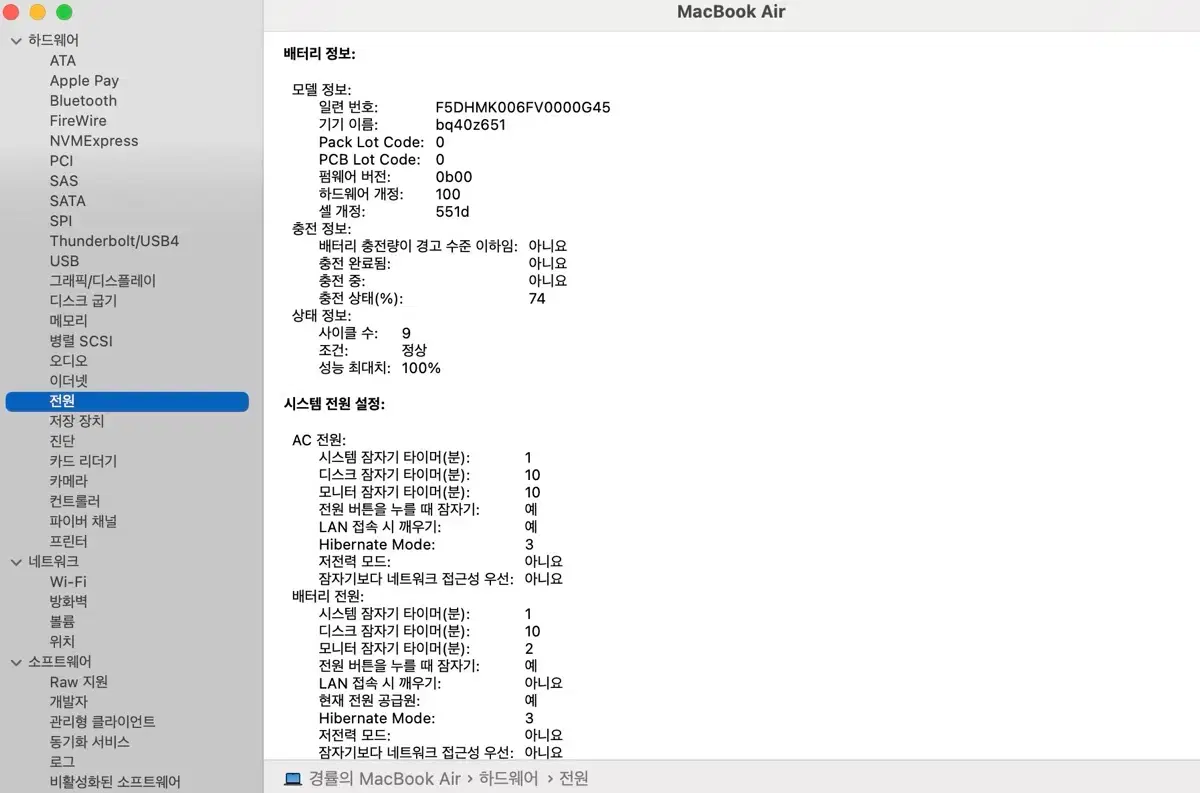
Task: Select 메모리 in the sidebar
Action: tap(69, 321)
